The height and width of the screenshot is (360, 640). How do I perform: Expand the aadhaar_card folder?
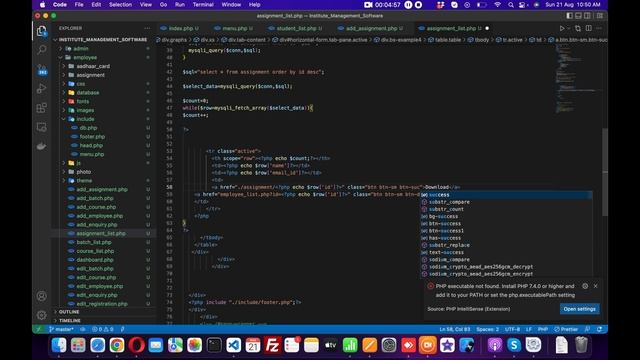tap(93, 66)
